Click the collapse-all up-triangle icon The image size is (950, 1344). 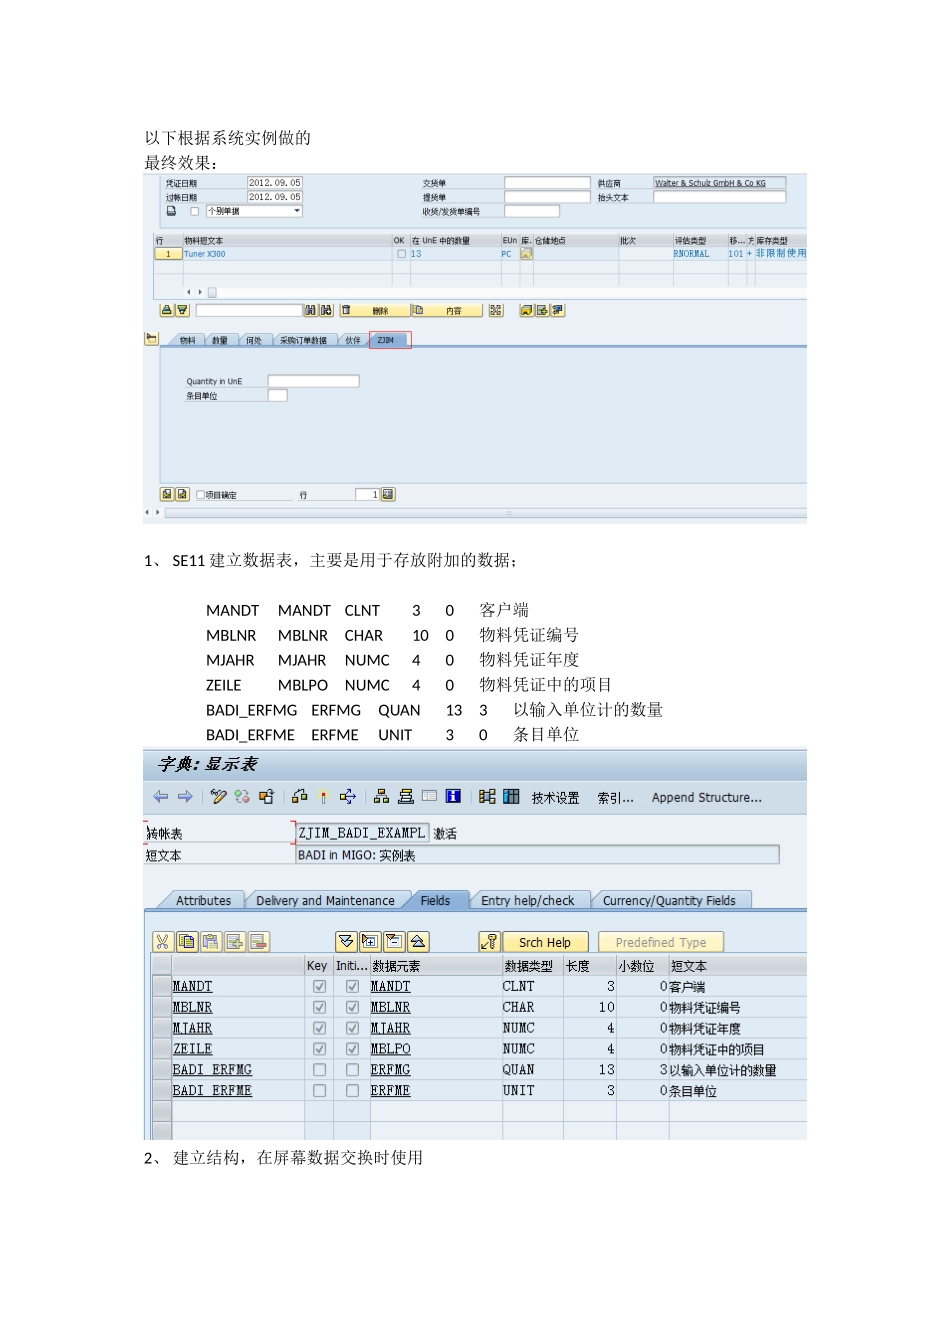tap(418, 941)
